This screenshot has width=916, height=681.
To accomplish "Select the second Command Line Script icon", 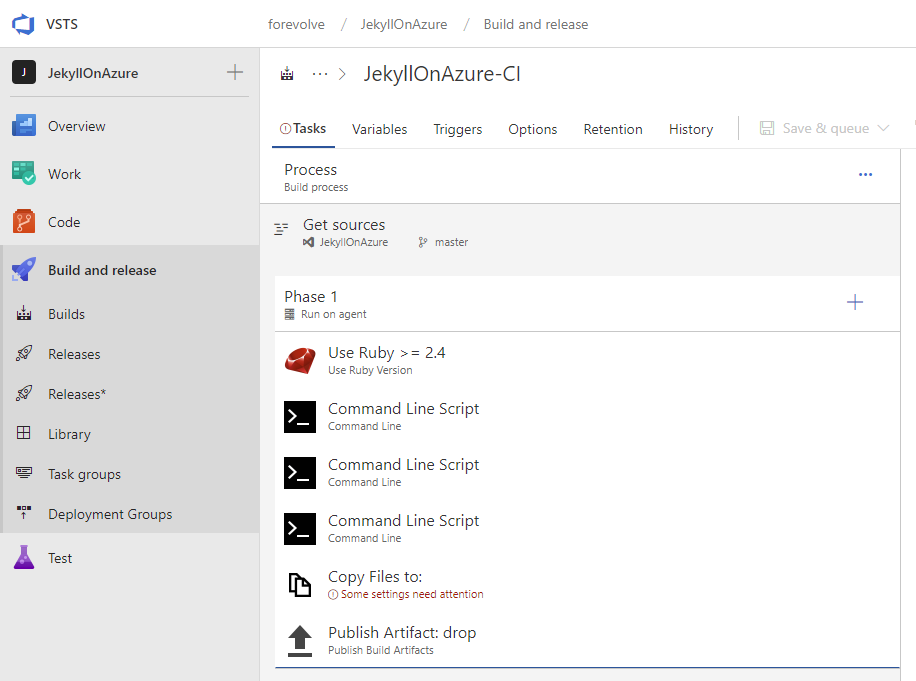I will [x=300, y=473].
